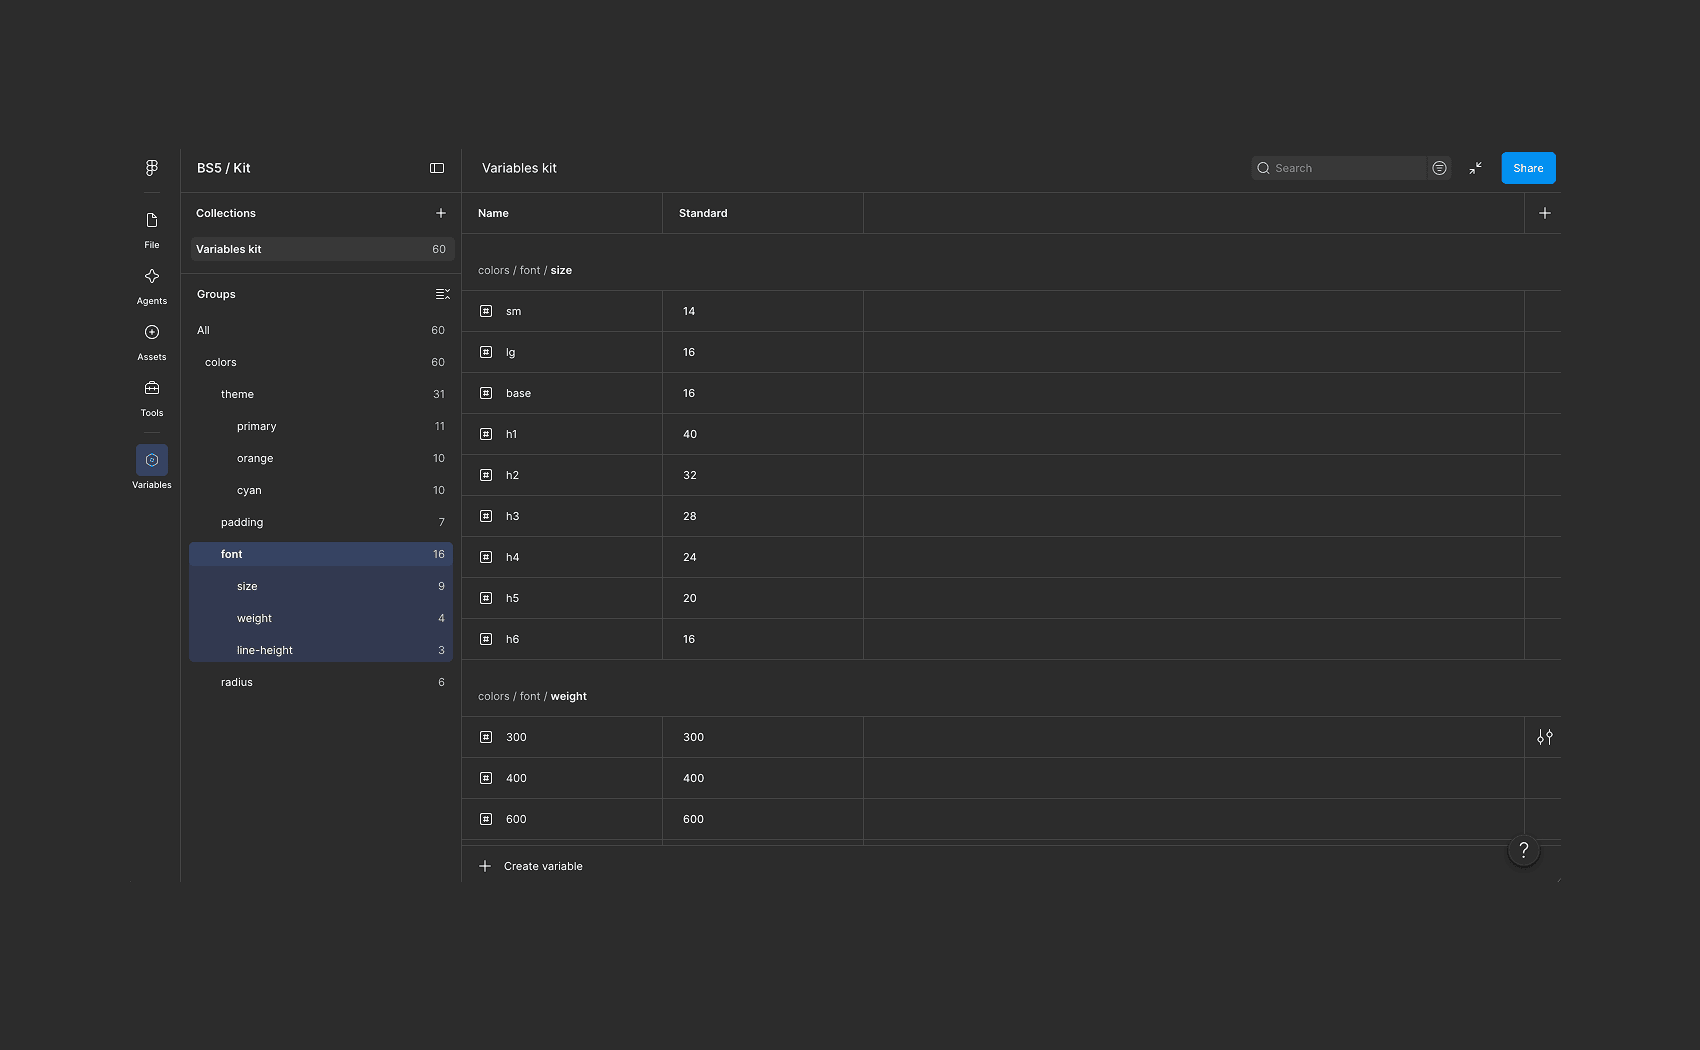Select the primary group

[321, 426]
